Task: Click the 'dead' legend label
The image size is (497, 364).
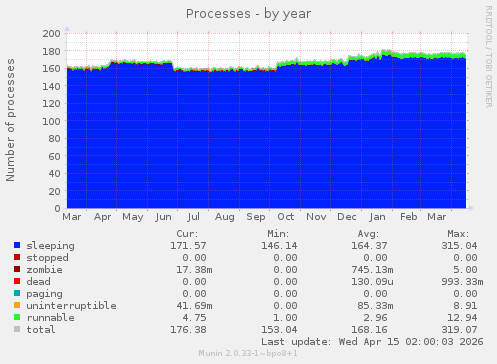Action: 39,282
